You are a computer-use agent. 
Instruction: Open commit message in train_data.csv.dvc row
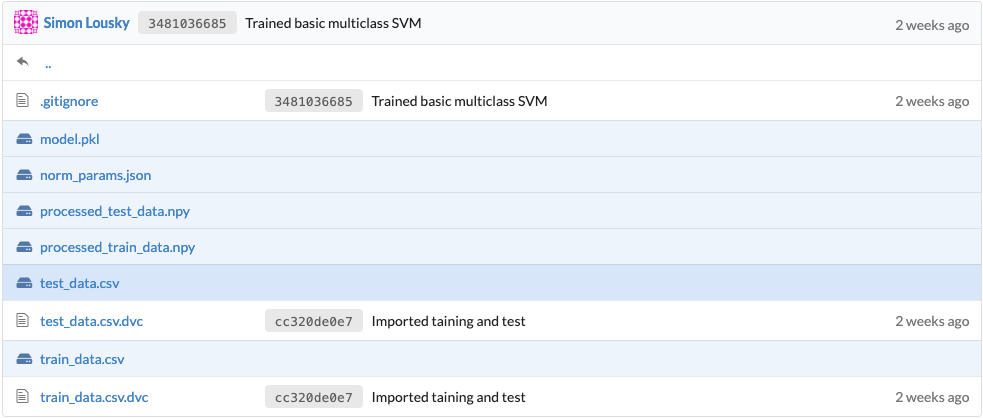pyautogui.click(x=448, y=397)
